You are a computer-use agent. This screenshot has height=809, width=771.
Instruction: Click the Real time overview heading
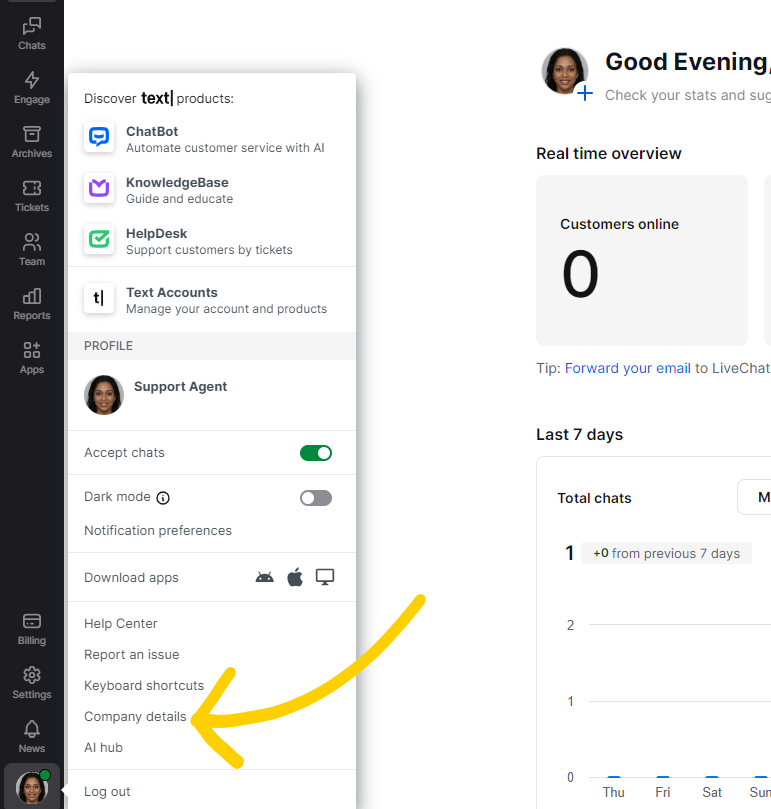(x=608, y=153)
